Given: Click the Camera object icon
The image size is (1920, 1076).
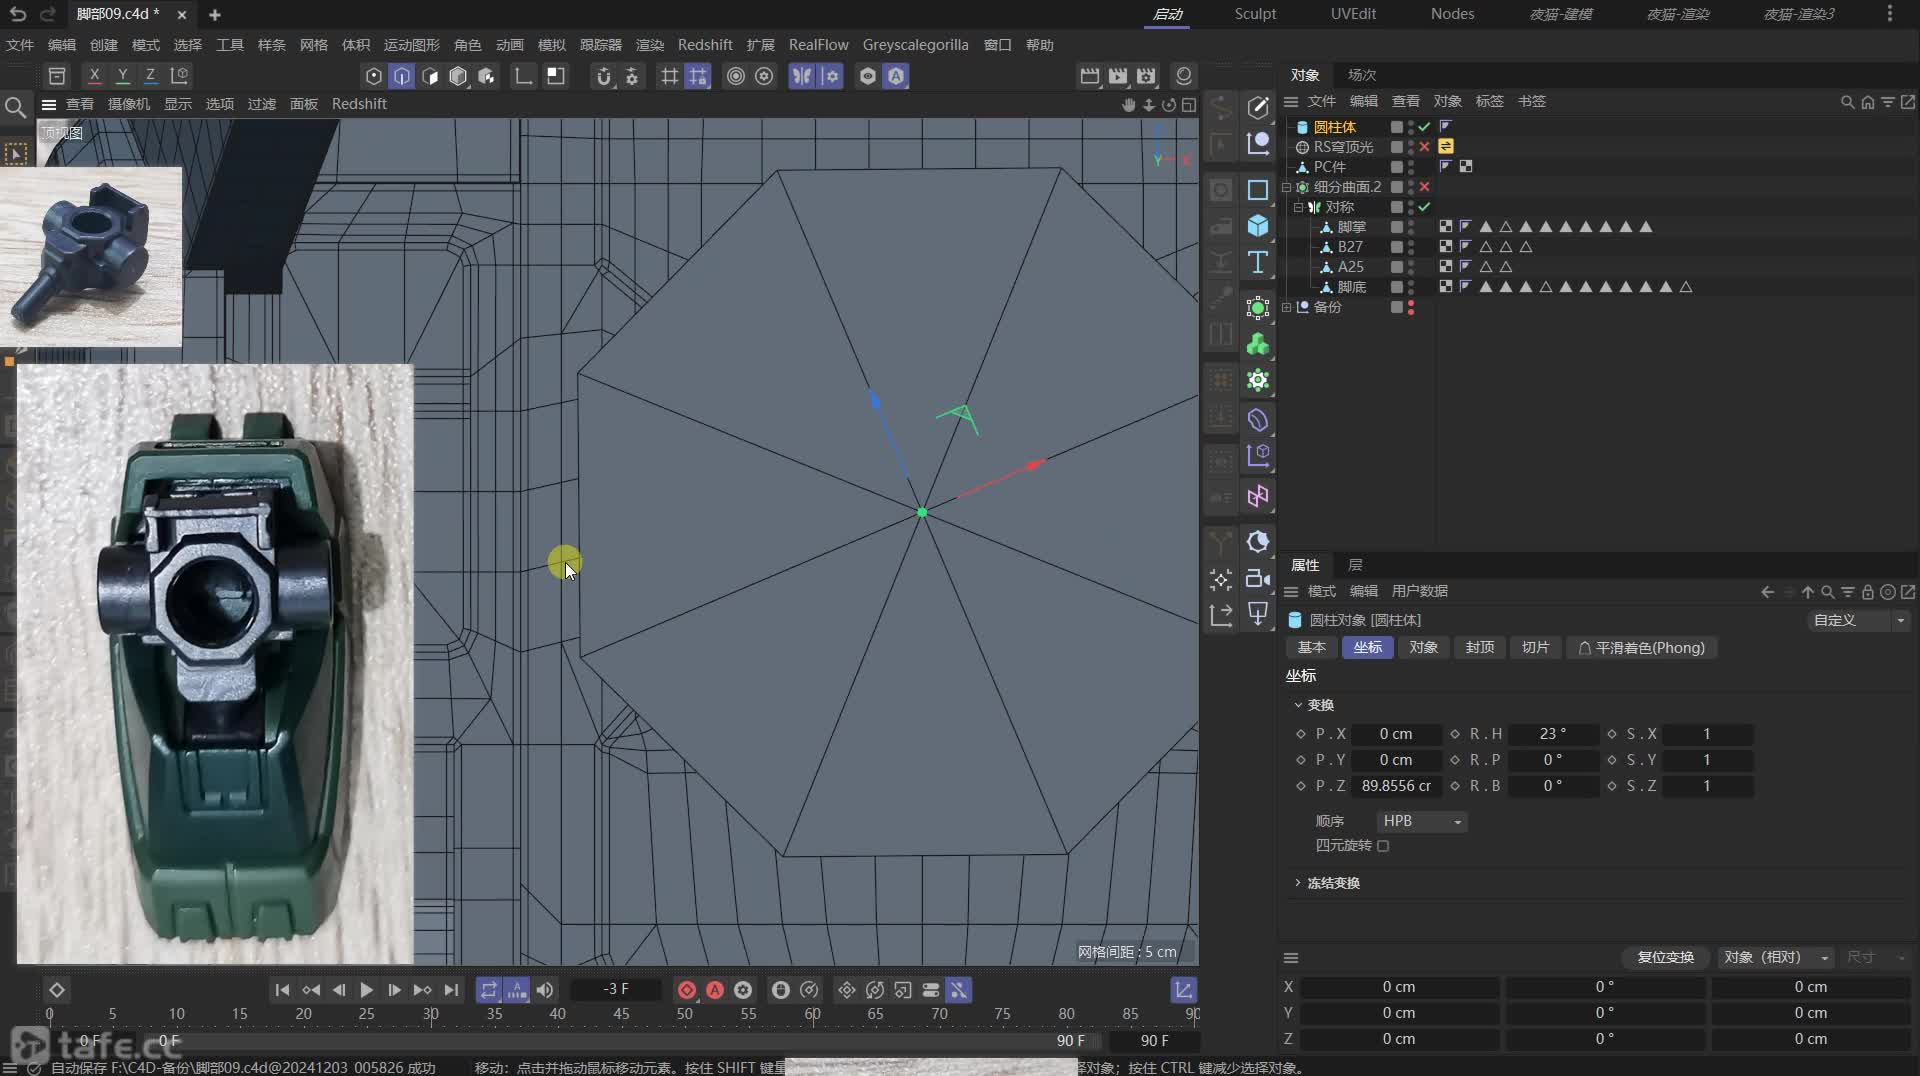Looking at the screenshot, I should pos(1257,579).
